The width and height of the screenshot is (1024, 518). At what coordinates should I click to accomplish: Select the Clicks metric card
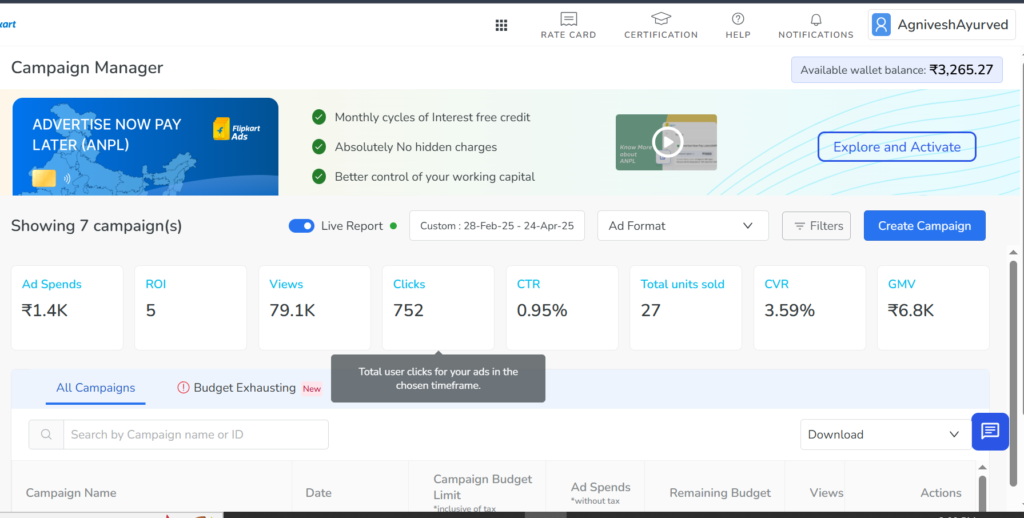(438, 308)
